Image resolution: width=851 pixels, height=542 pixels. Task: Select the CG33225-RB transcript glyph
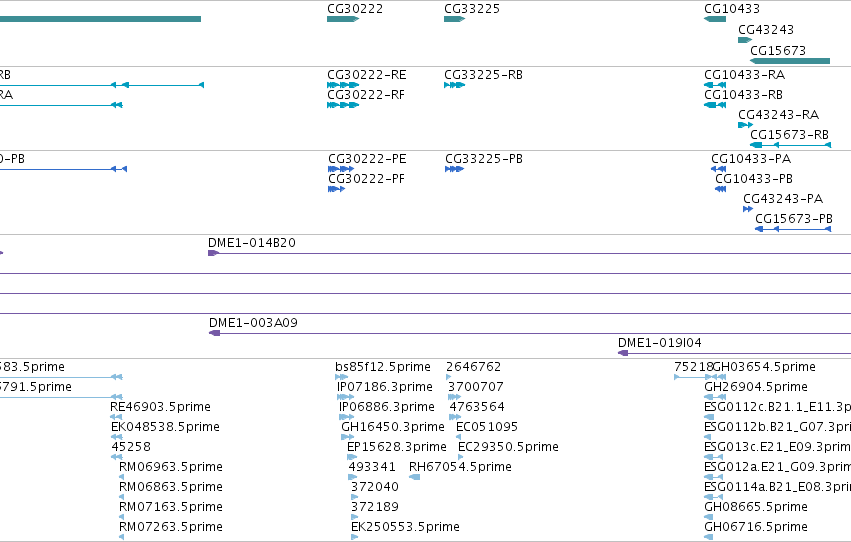click(454, 85)
